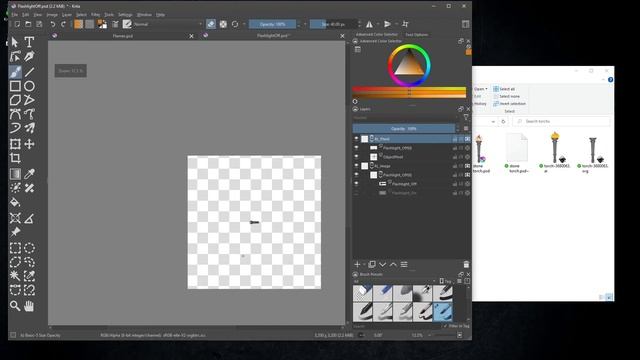This screenshot has width=640, height=360.
Task: Click Select all in Explorer
Action: pyautogui.click(x=504, y=89)
